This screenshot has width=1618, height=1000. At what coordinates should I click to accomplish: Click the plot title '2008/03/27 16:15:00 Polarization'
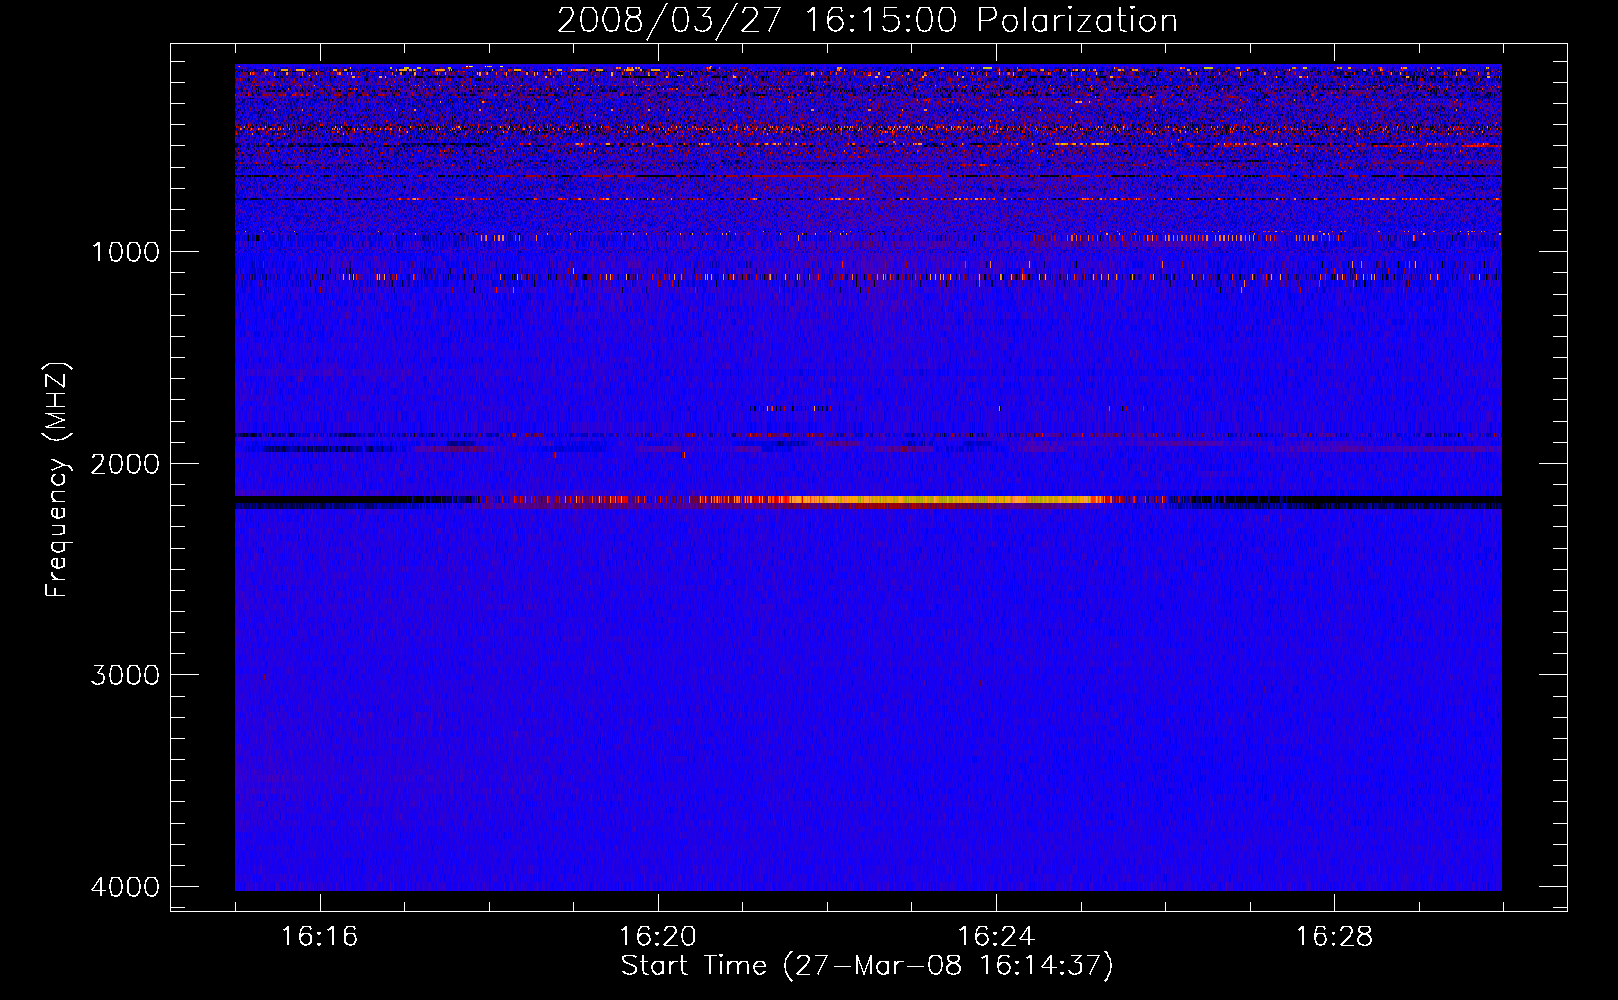pyautogui.click(x=867, y=20)
